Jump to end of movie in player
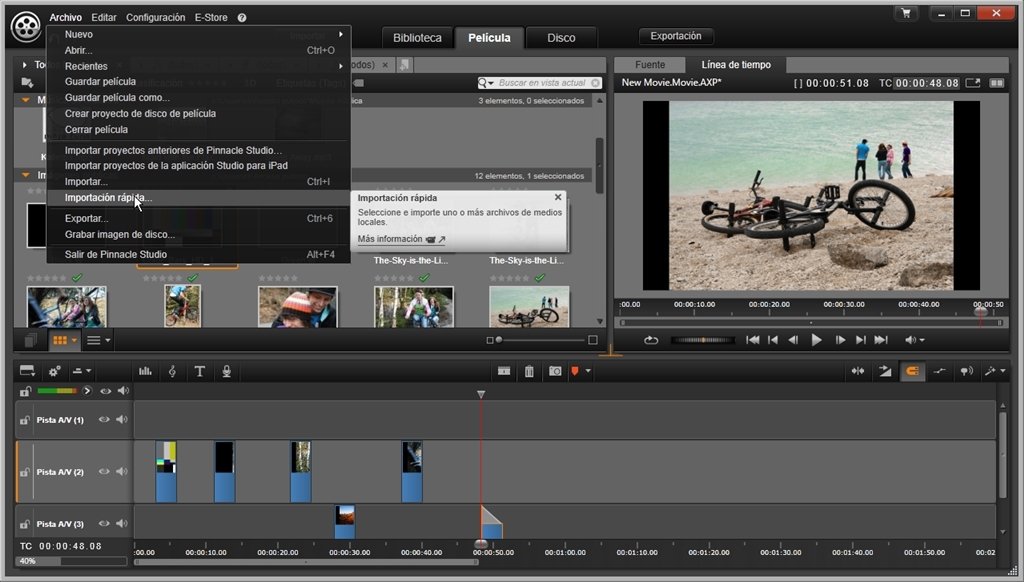The height and width of the screenshot is (582, 1024). pos(881,340)
